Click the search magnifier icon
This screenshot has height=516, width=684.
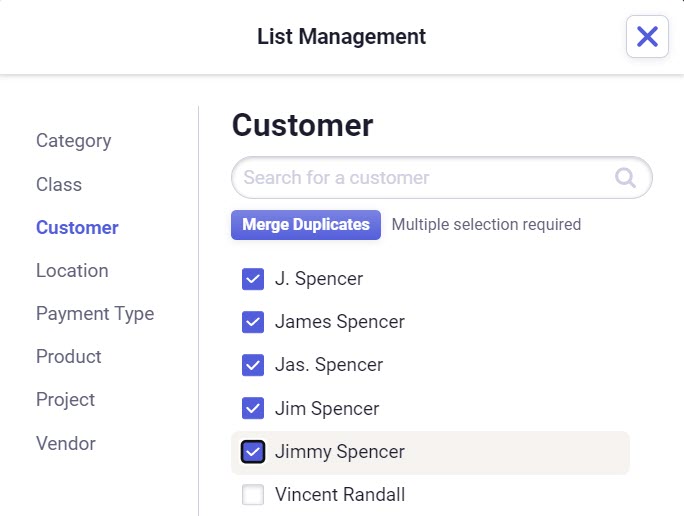coord(625,178)
